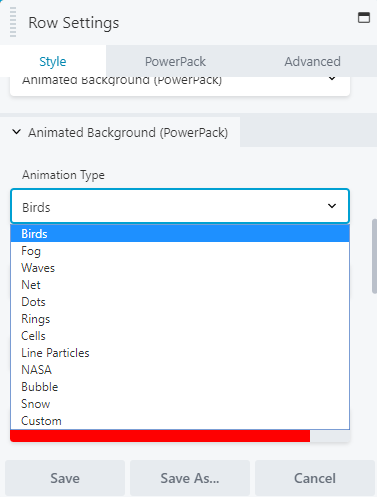Pick the Net animation type
Image resolution: width=377 pixels, height=497 pixels.
tap(180, 285)
